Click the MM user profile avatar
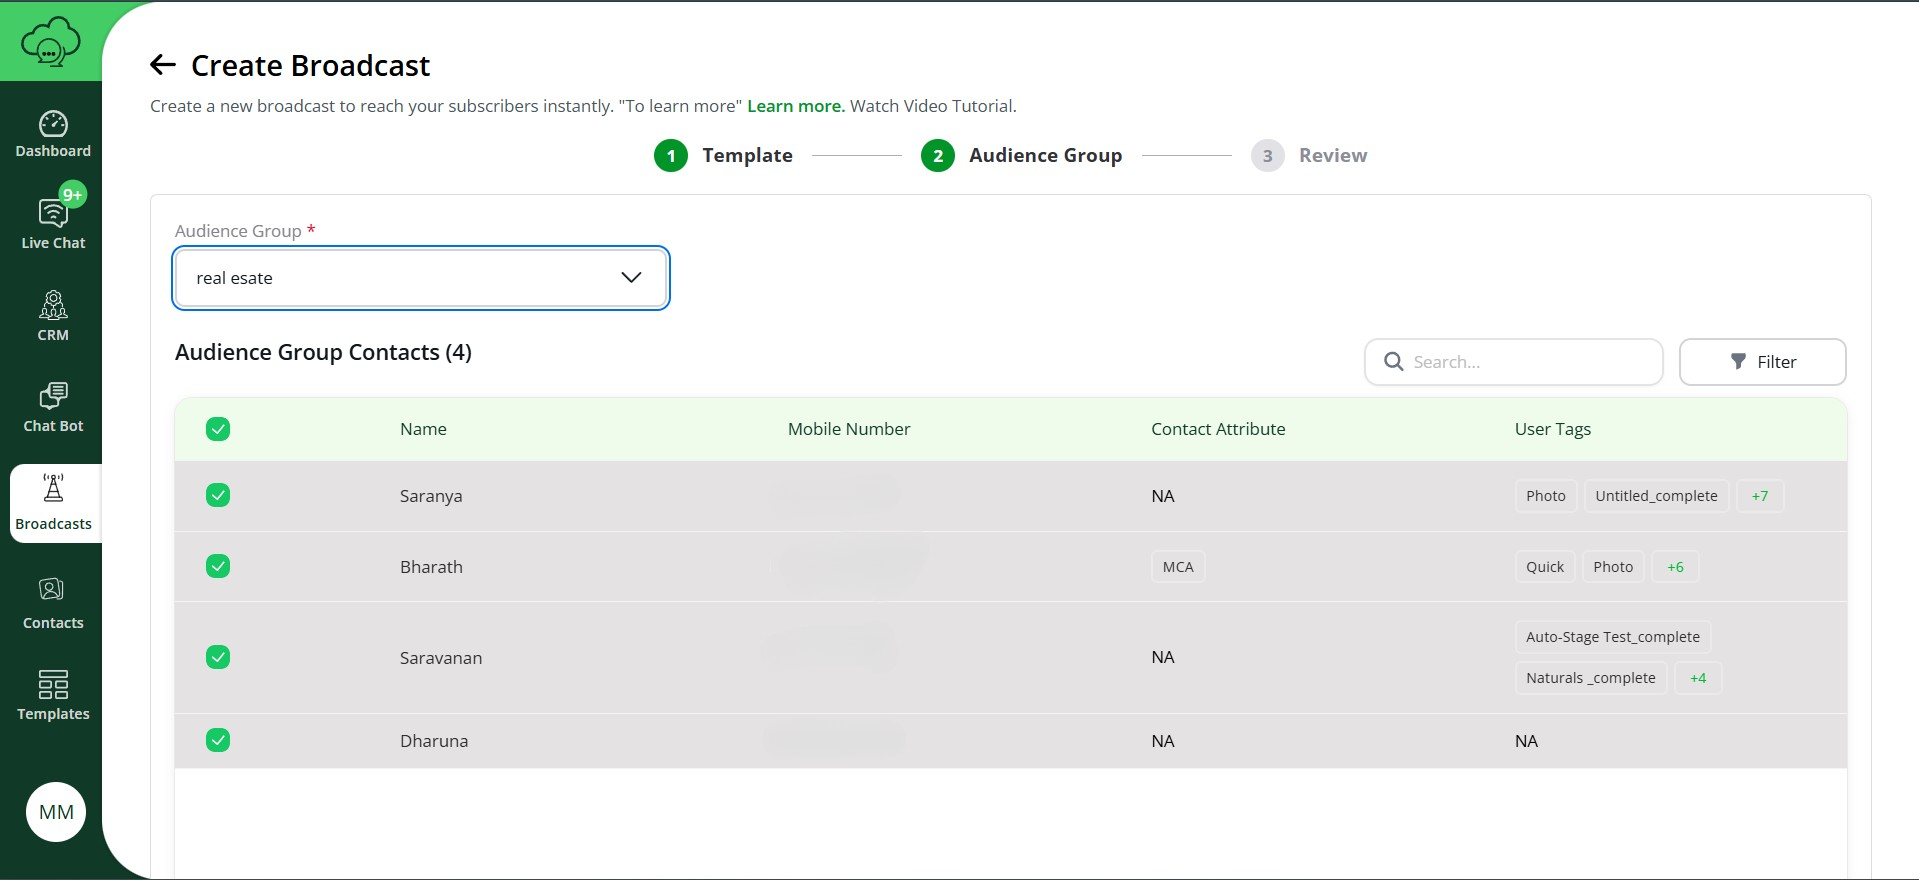Viewport: 1919px width, 880px height. click(x=56, y=812)
